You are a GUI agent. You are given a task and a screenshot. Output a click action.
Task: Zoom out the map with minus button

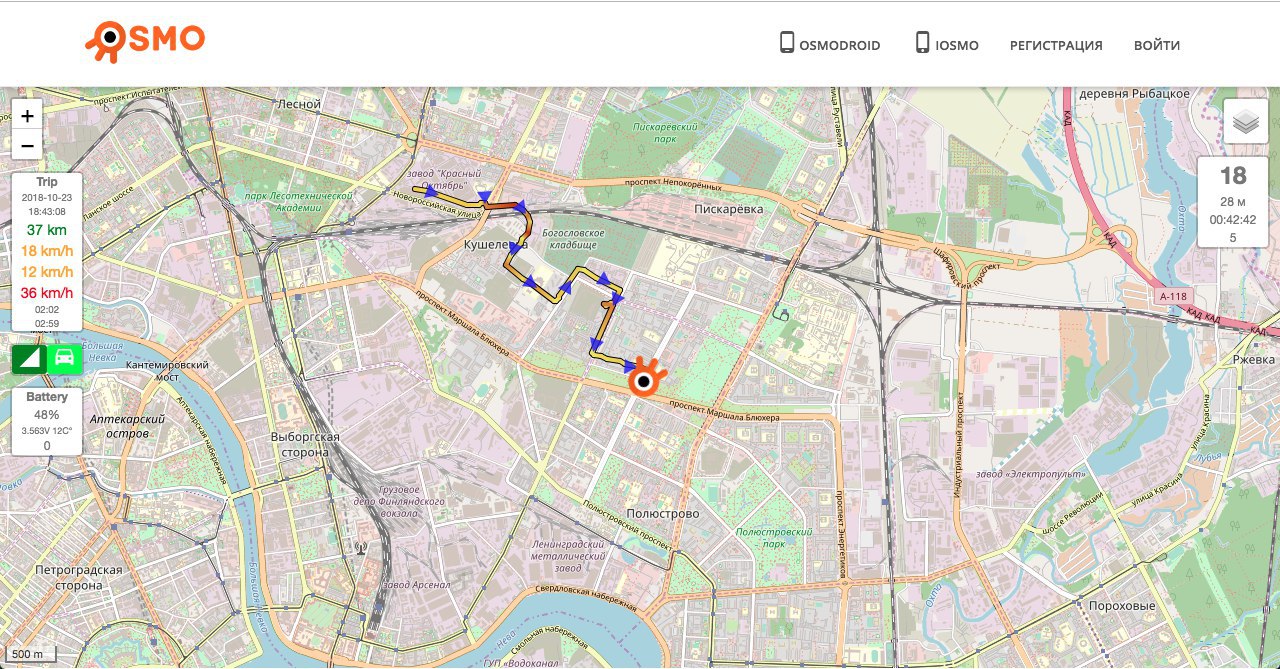27,146
